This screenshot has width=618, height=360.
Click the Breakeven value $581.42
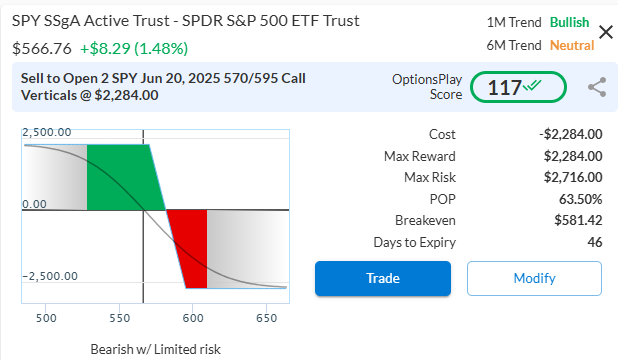coord(578,220)
